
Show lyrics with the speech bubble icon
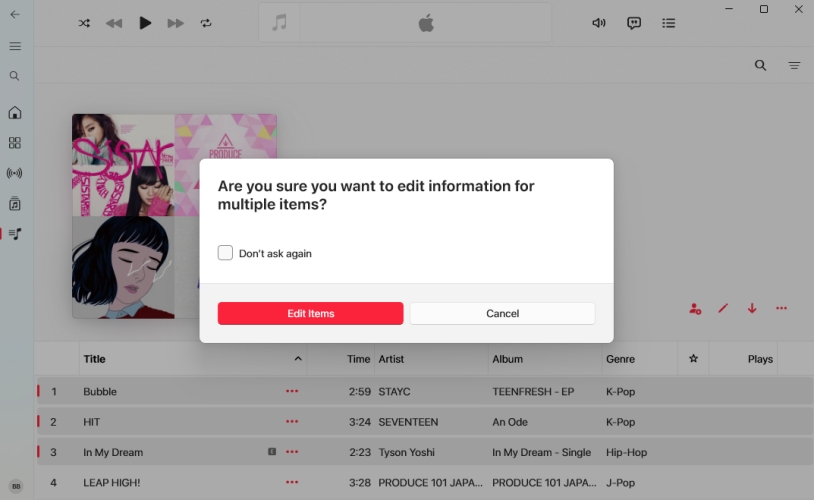[x=634, y=23]
